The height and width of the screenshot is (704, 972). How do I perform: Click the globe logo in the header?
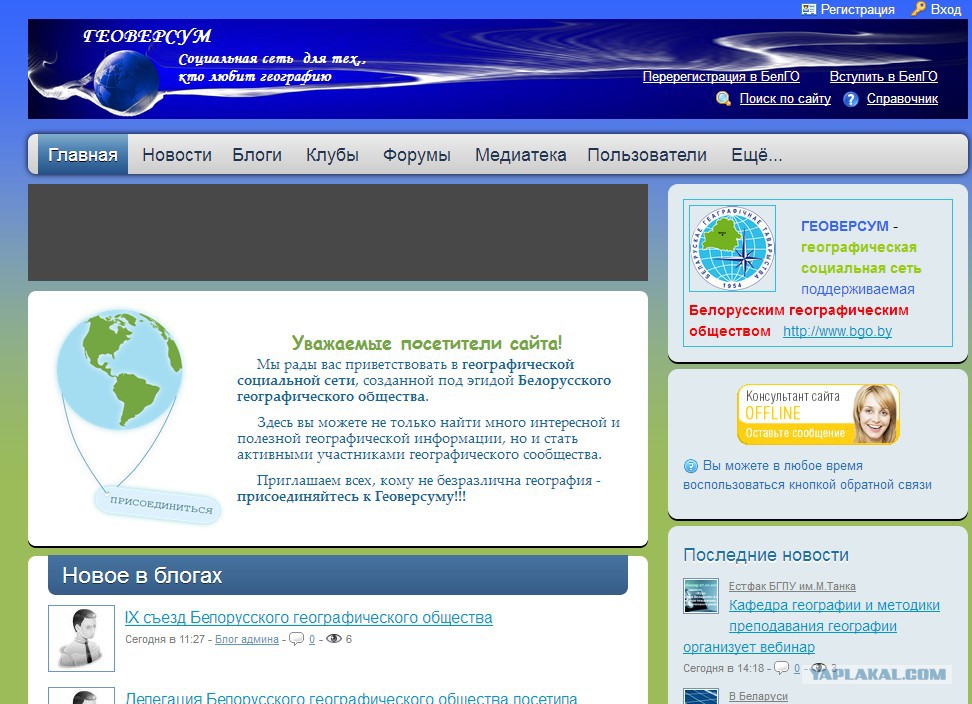click(x=126, y=81)
